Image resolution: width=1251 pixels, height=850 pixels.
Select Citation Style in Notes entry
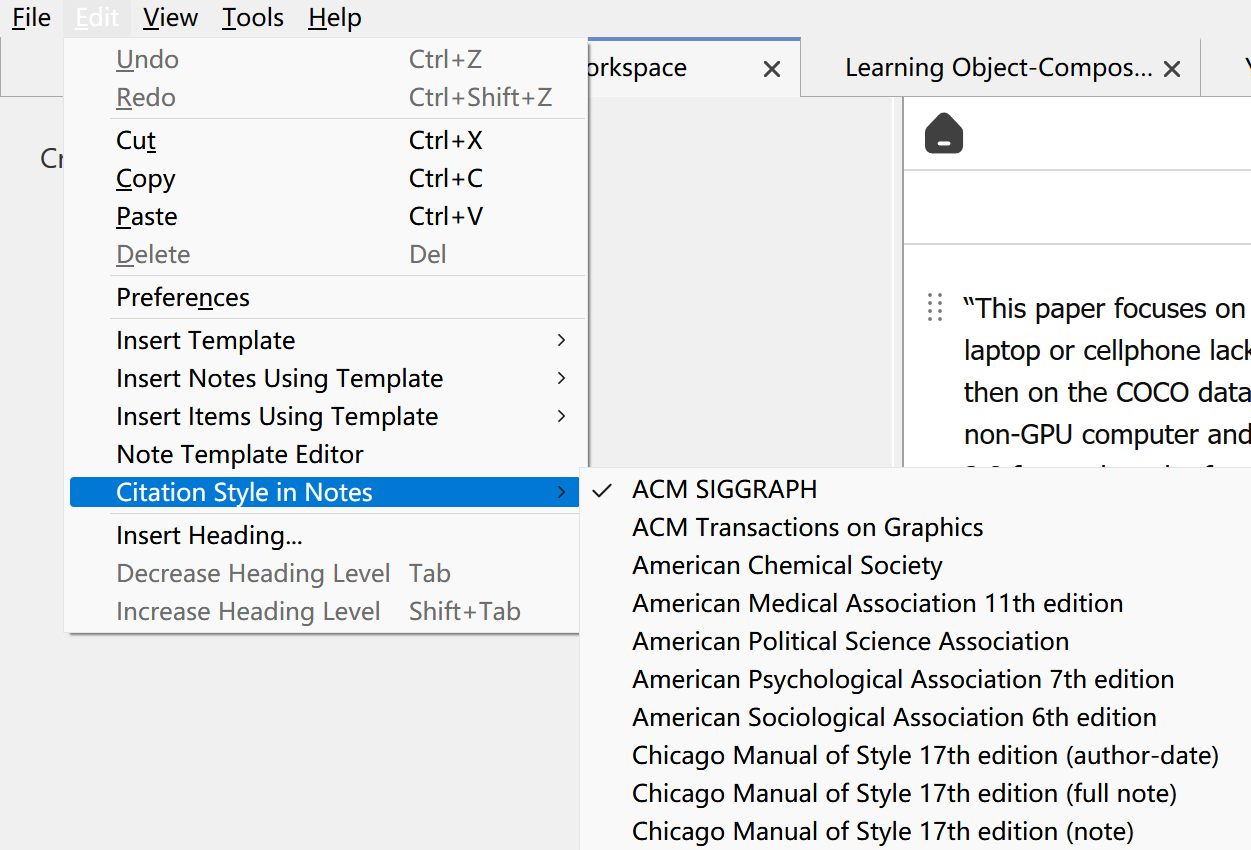(x=326, y=493)
